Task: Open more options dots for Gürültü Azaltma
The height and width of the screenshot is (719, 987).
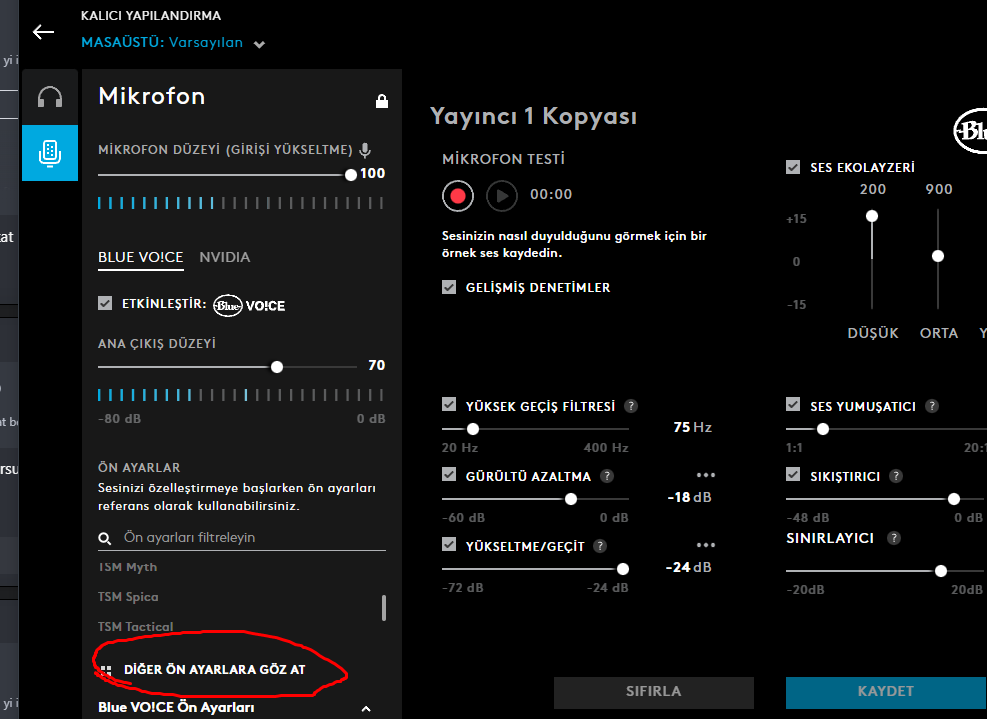Action: 706,475
